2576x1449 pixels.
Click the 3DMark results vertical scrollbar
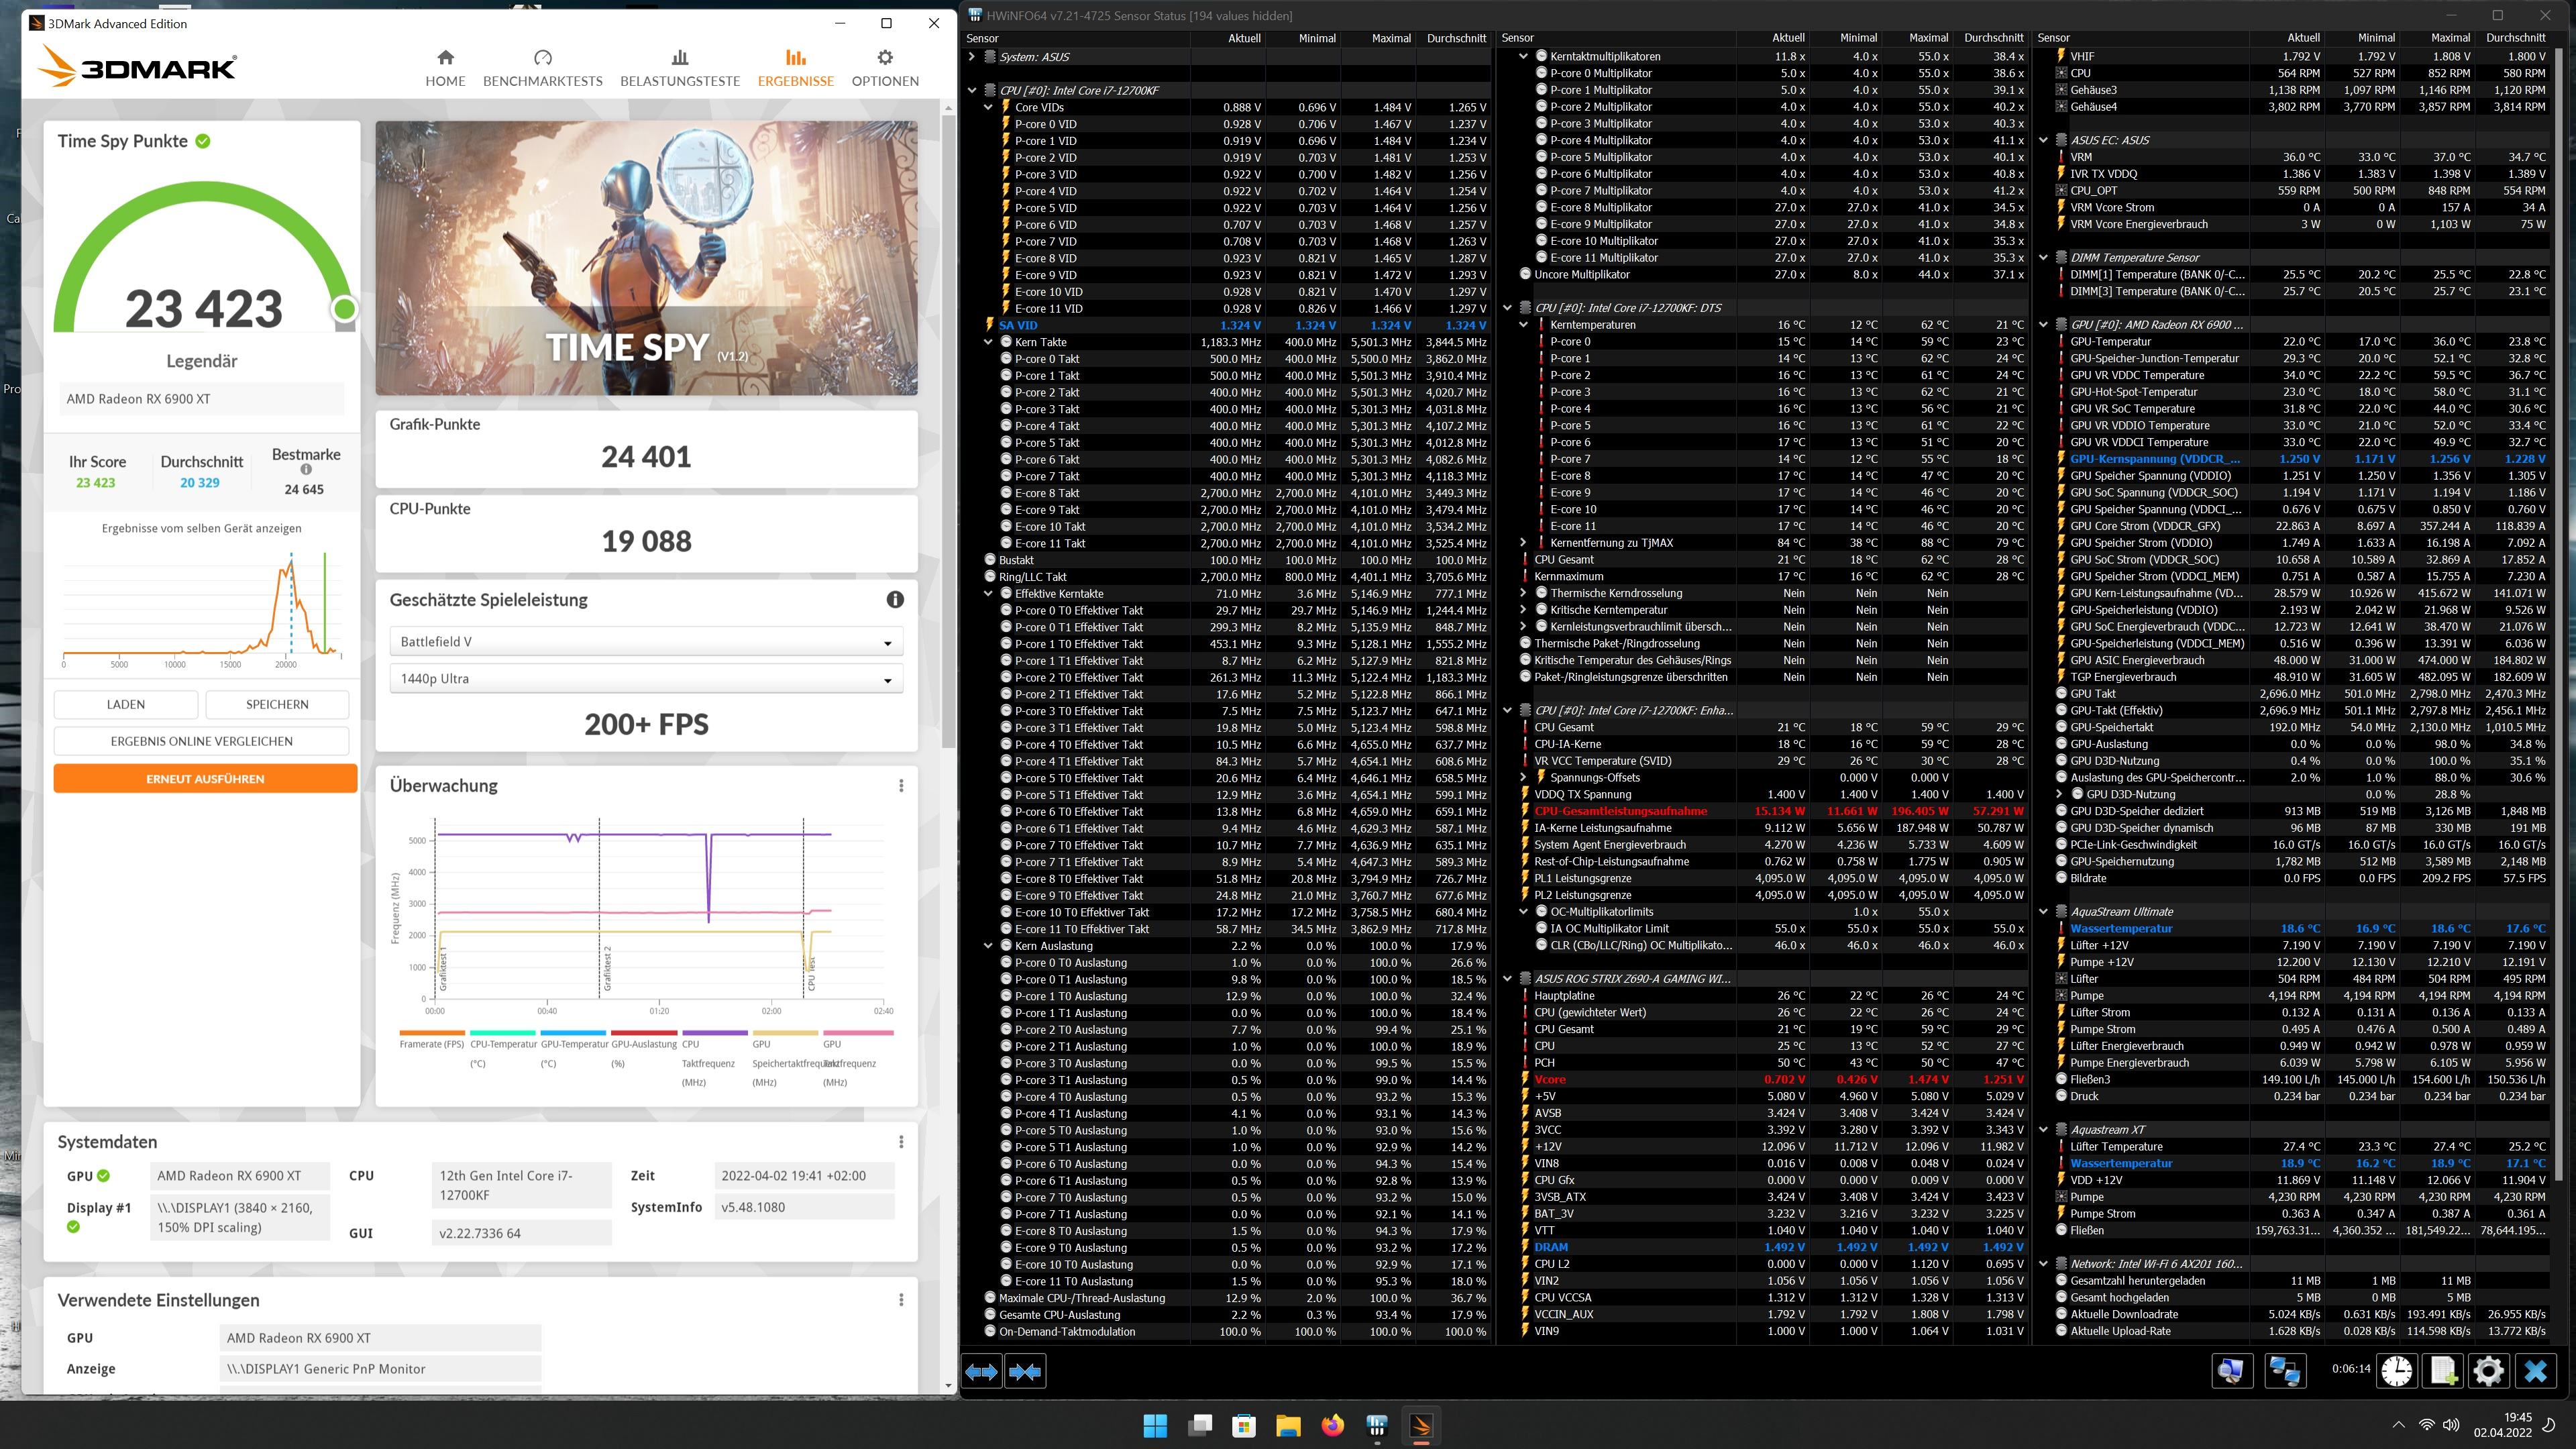[948, 430]
